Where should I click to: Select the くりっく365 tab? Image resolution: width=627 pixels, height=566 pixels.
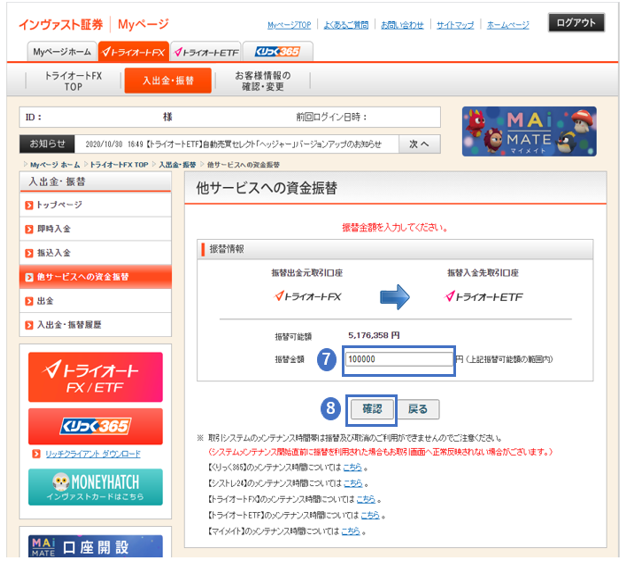[x=278, y=52]
